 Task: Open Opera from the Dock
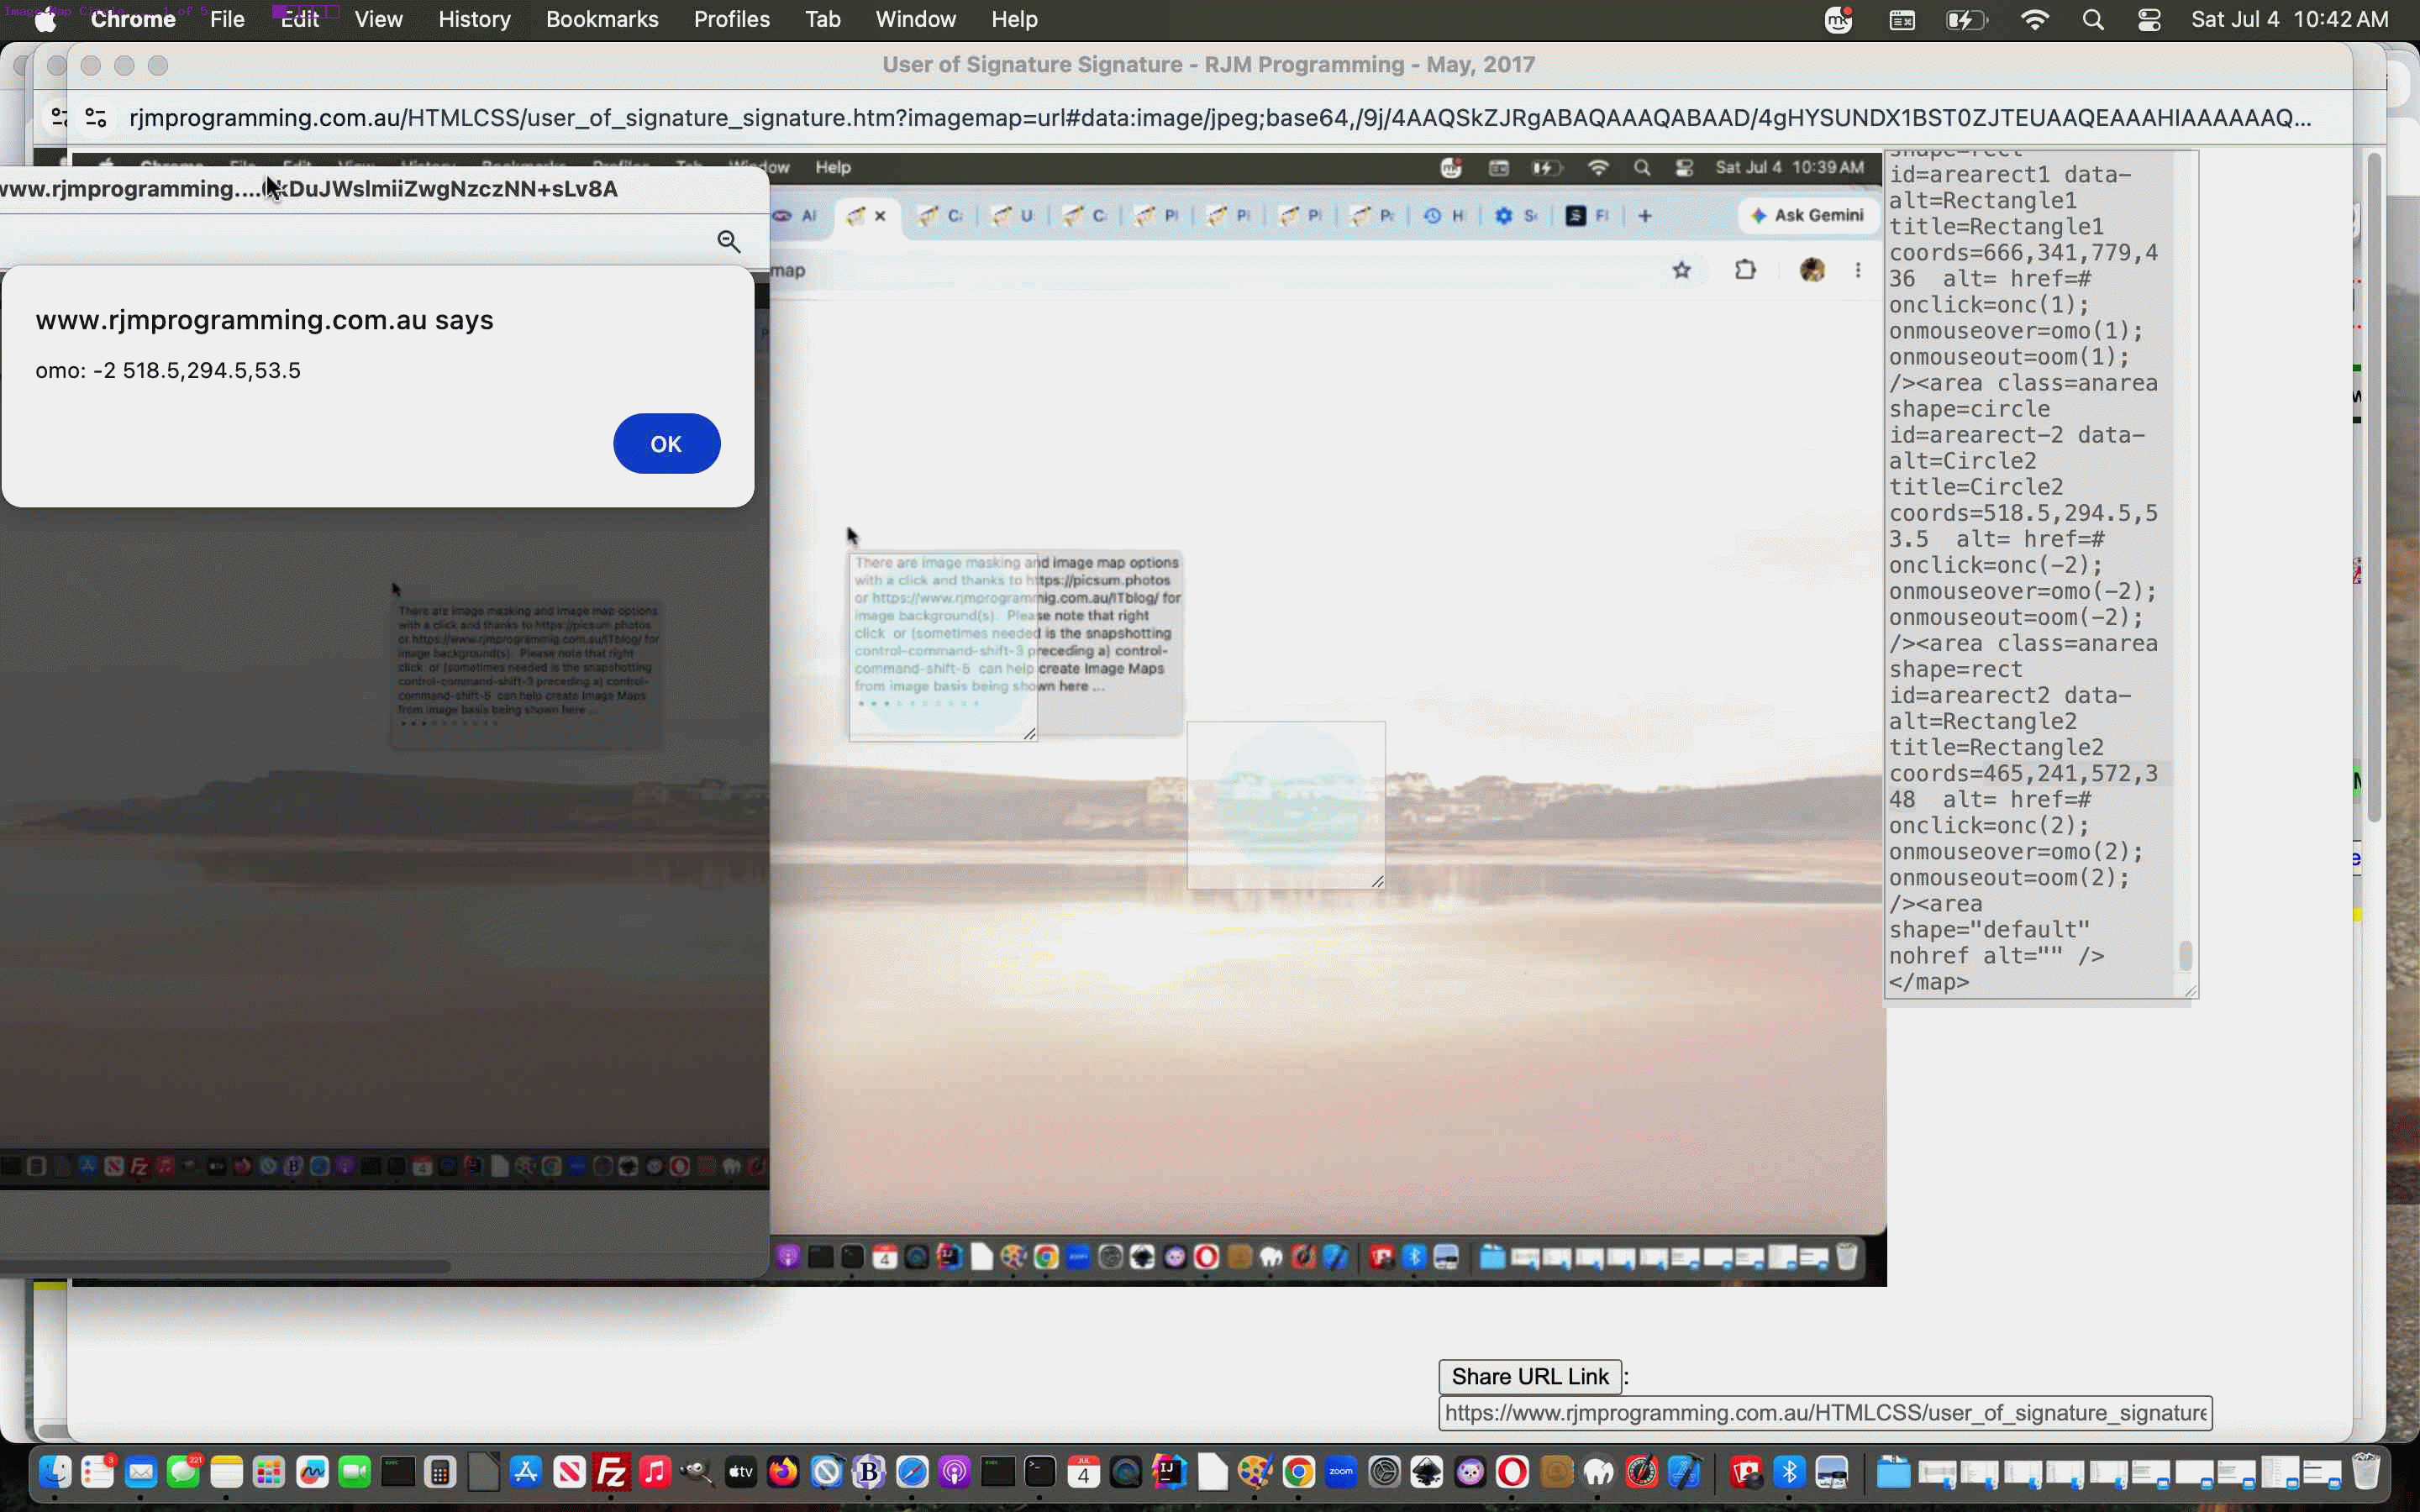pos(1512,1472)
